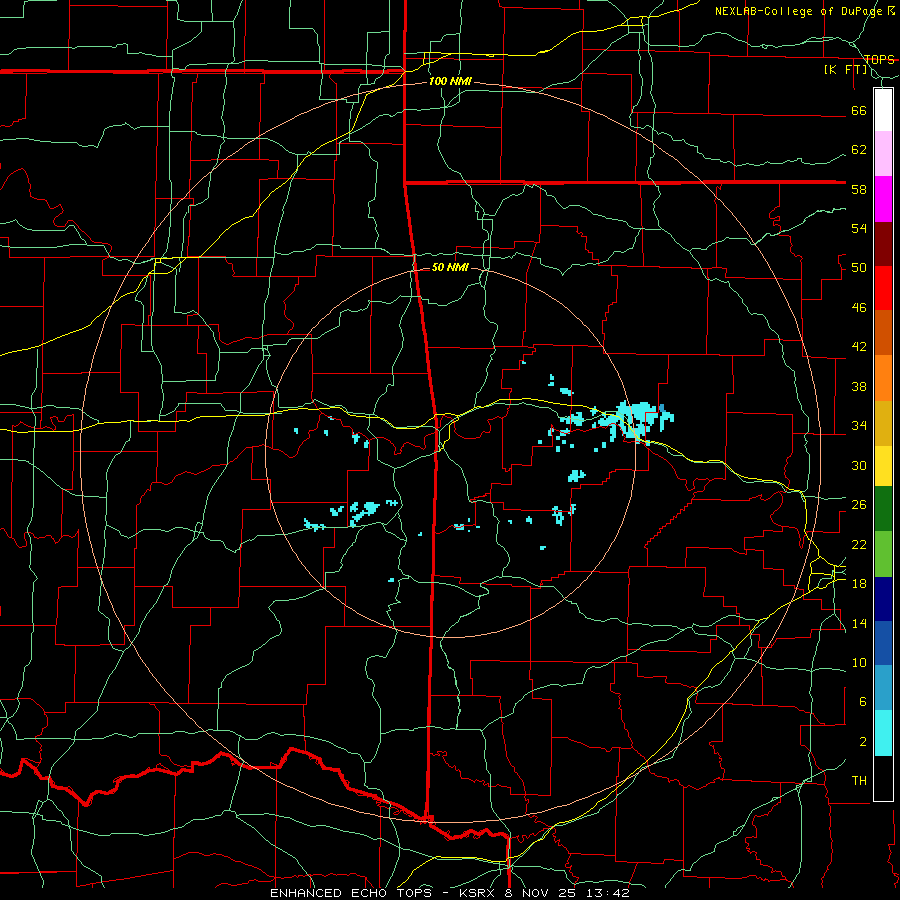Screen dimensions: 900x900
Task: Click the bright orange legend swatch near 38
Action: pyautogui.click(x=883, y=378)
